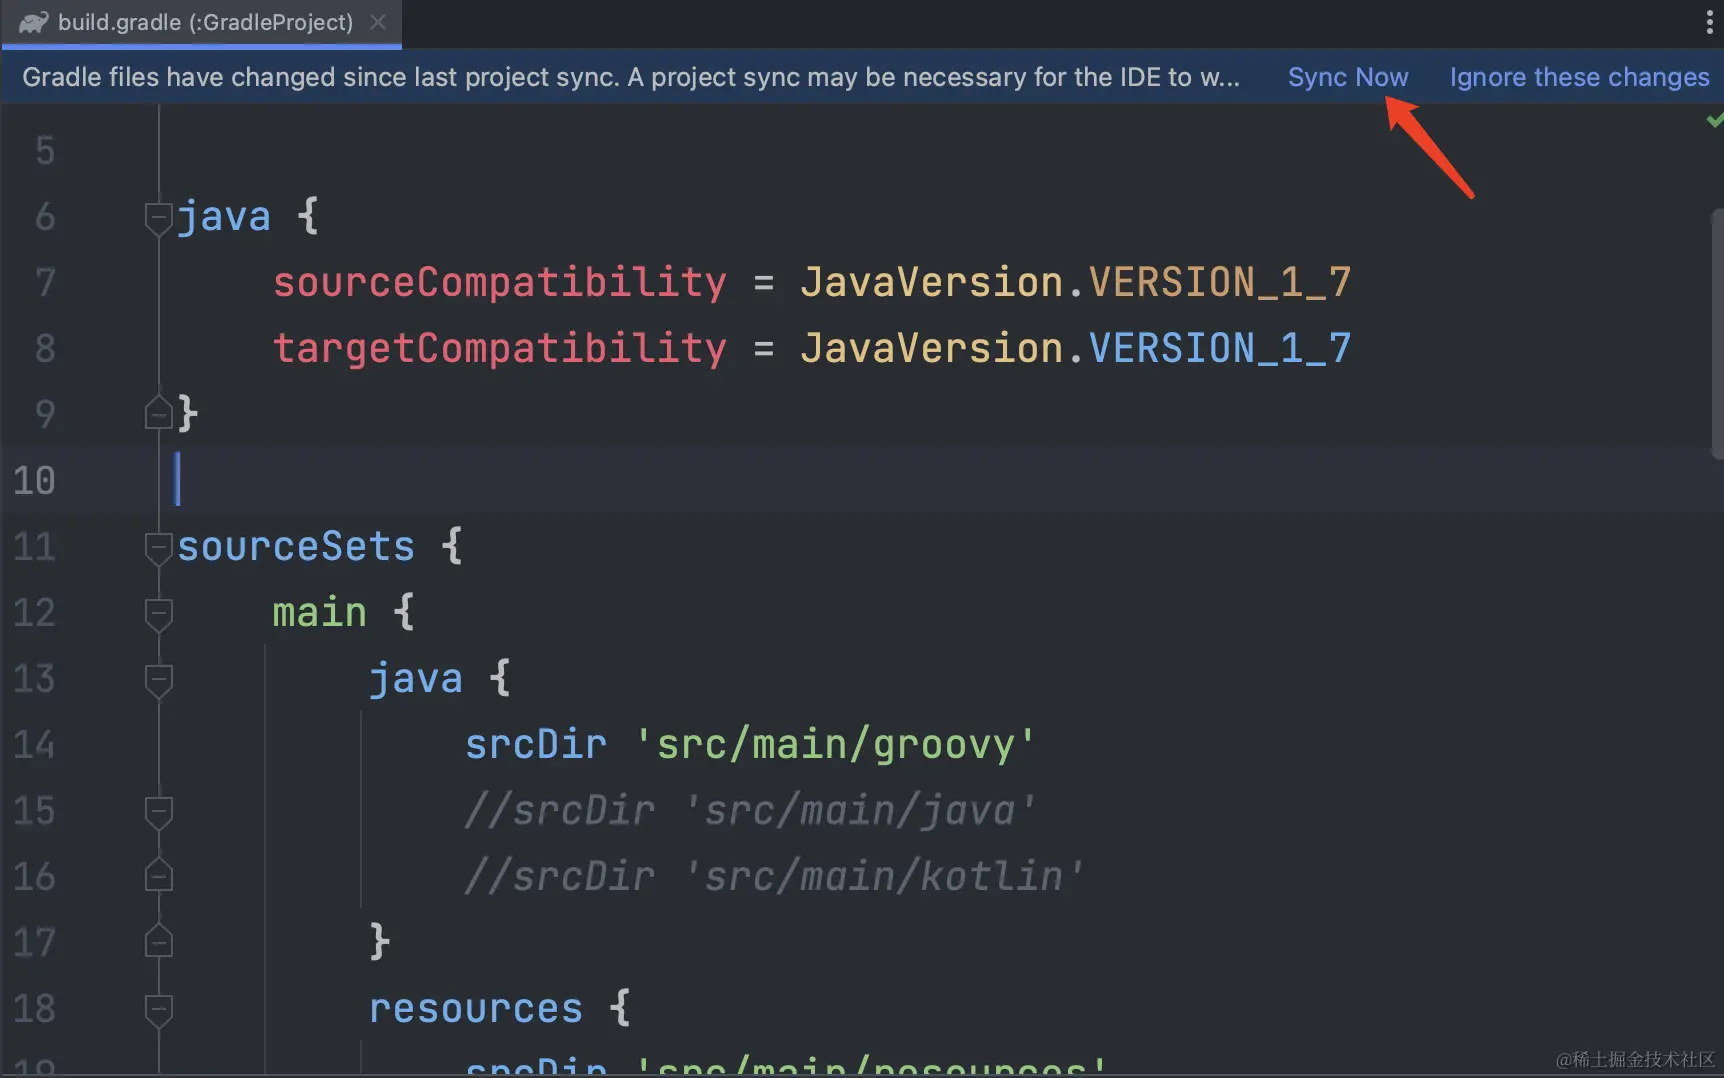
Task: Click the Gradle files changed notification text
Action: coord(630,77)
